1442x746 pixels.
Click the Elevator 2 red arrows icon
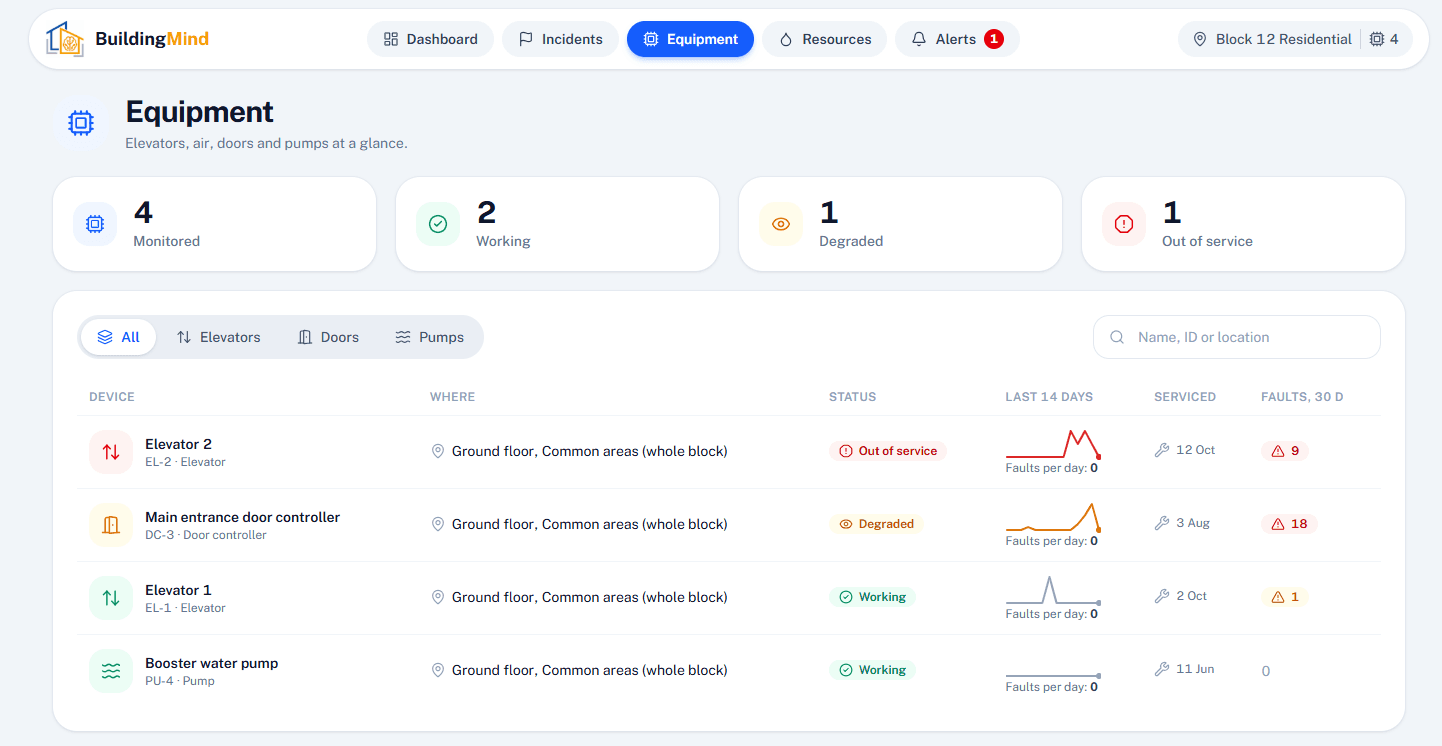[111, 452]
